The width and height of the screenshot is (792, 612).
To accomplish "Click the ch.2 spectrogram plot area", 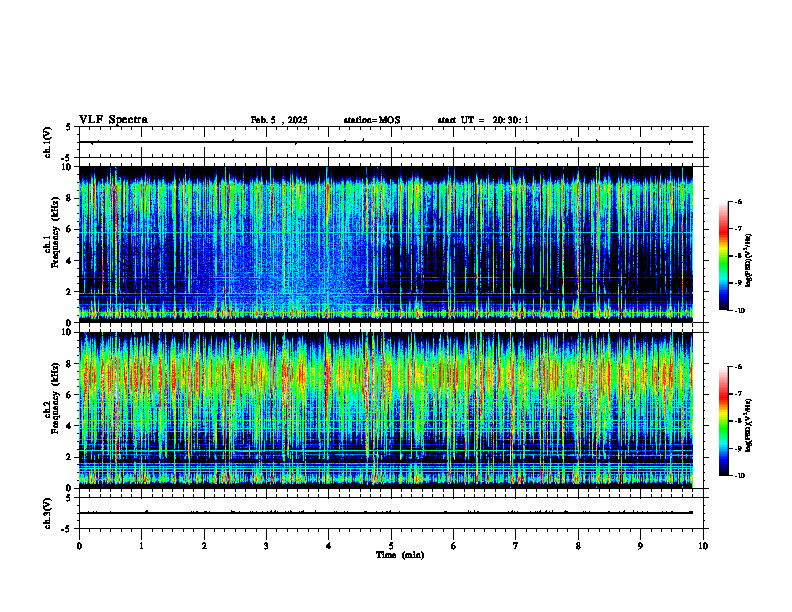I will tap(386, 410).
